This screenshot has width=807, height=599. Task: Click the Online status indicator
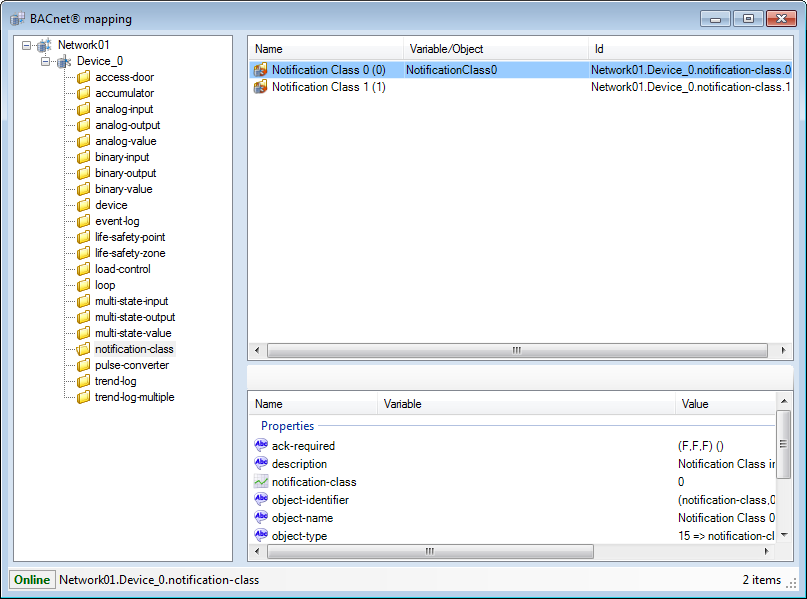(32, 580)
